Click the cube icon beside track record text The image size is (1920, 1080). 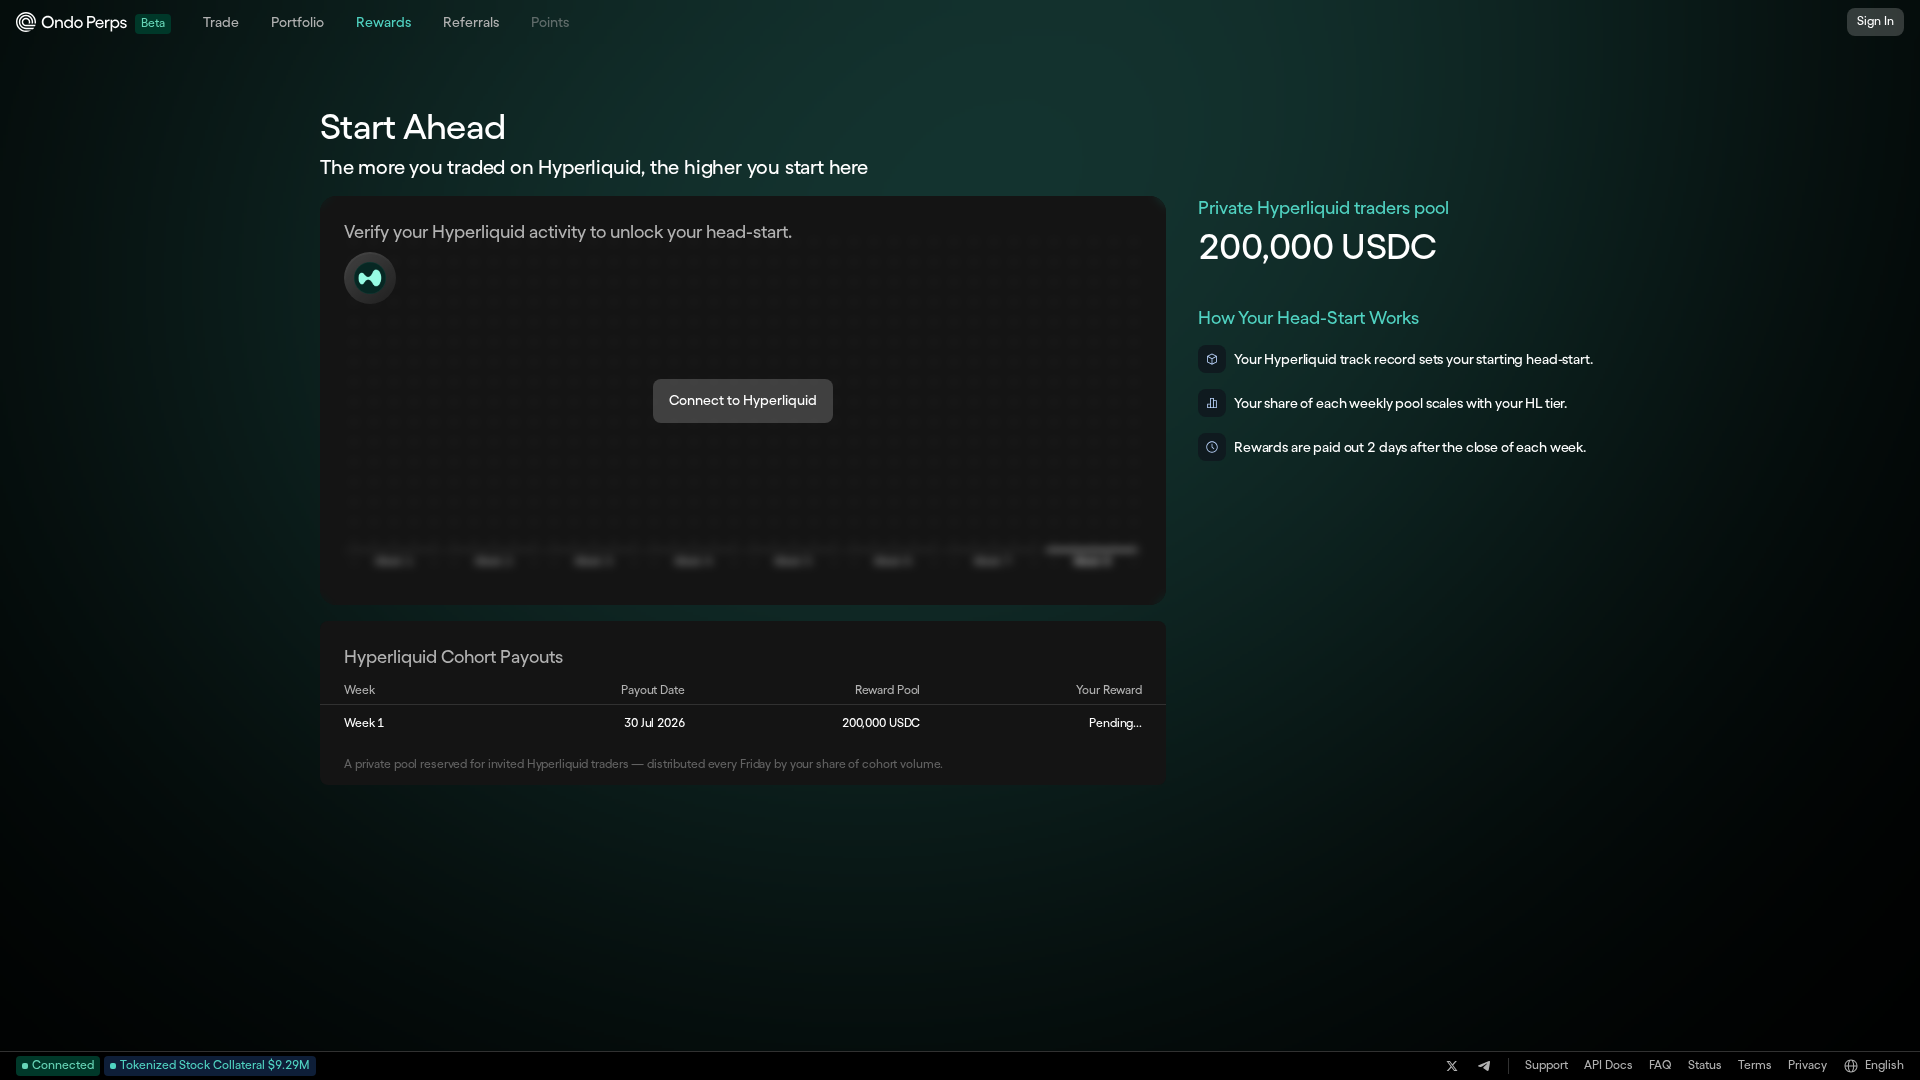(1212, 359)
